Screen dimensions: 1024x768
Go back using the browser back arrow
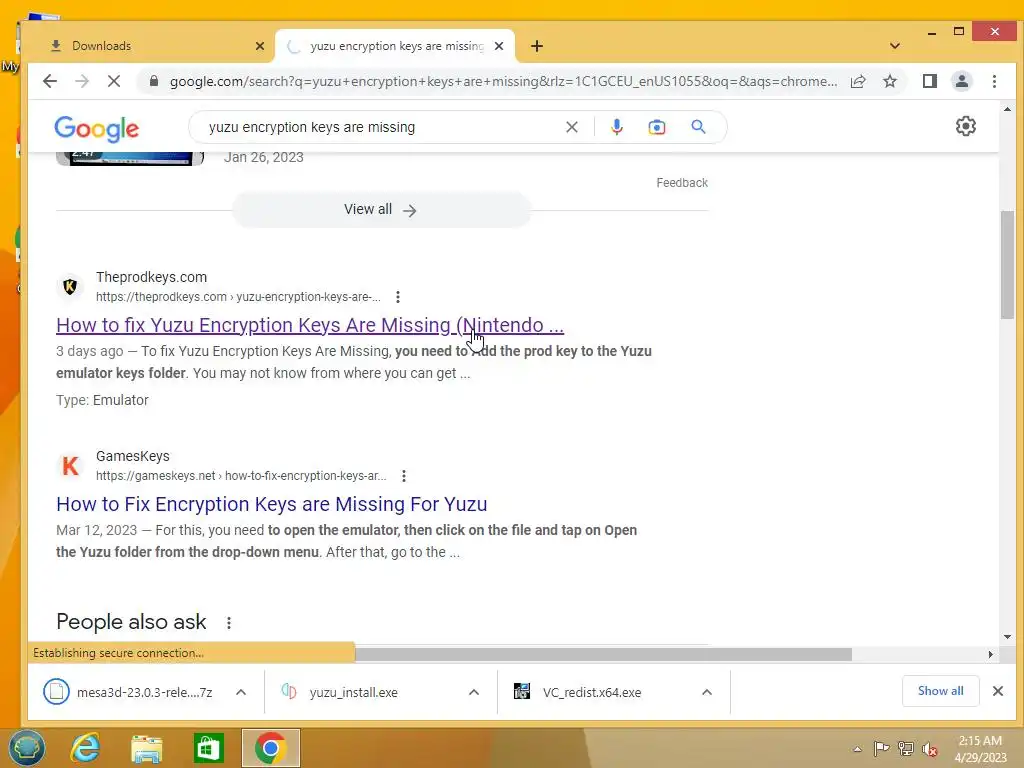[50, 81]
